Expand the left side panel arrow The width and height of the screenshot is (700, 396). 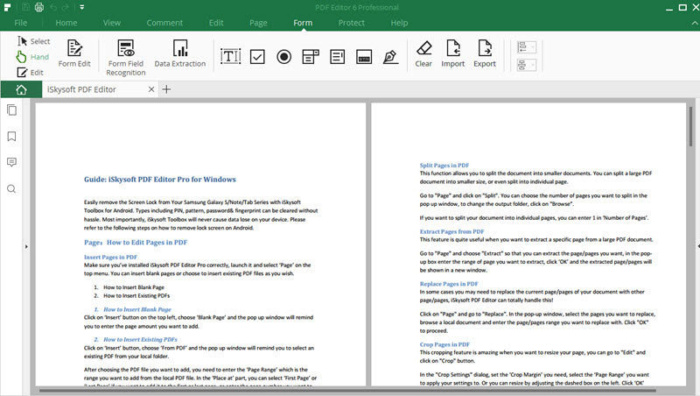[26, 246]
